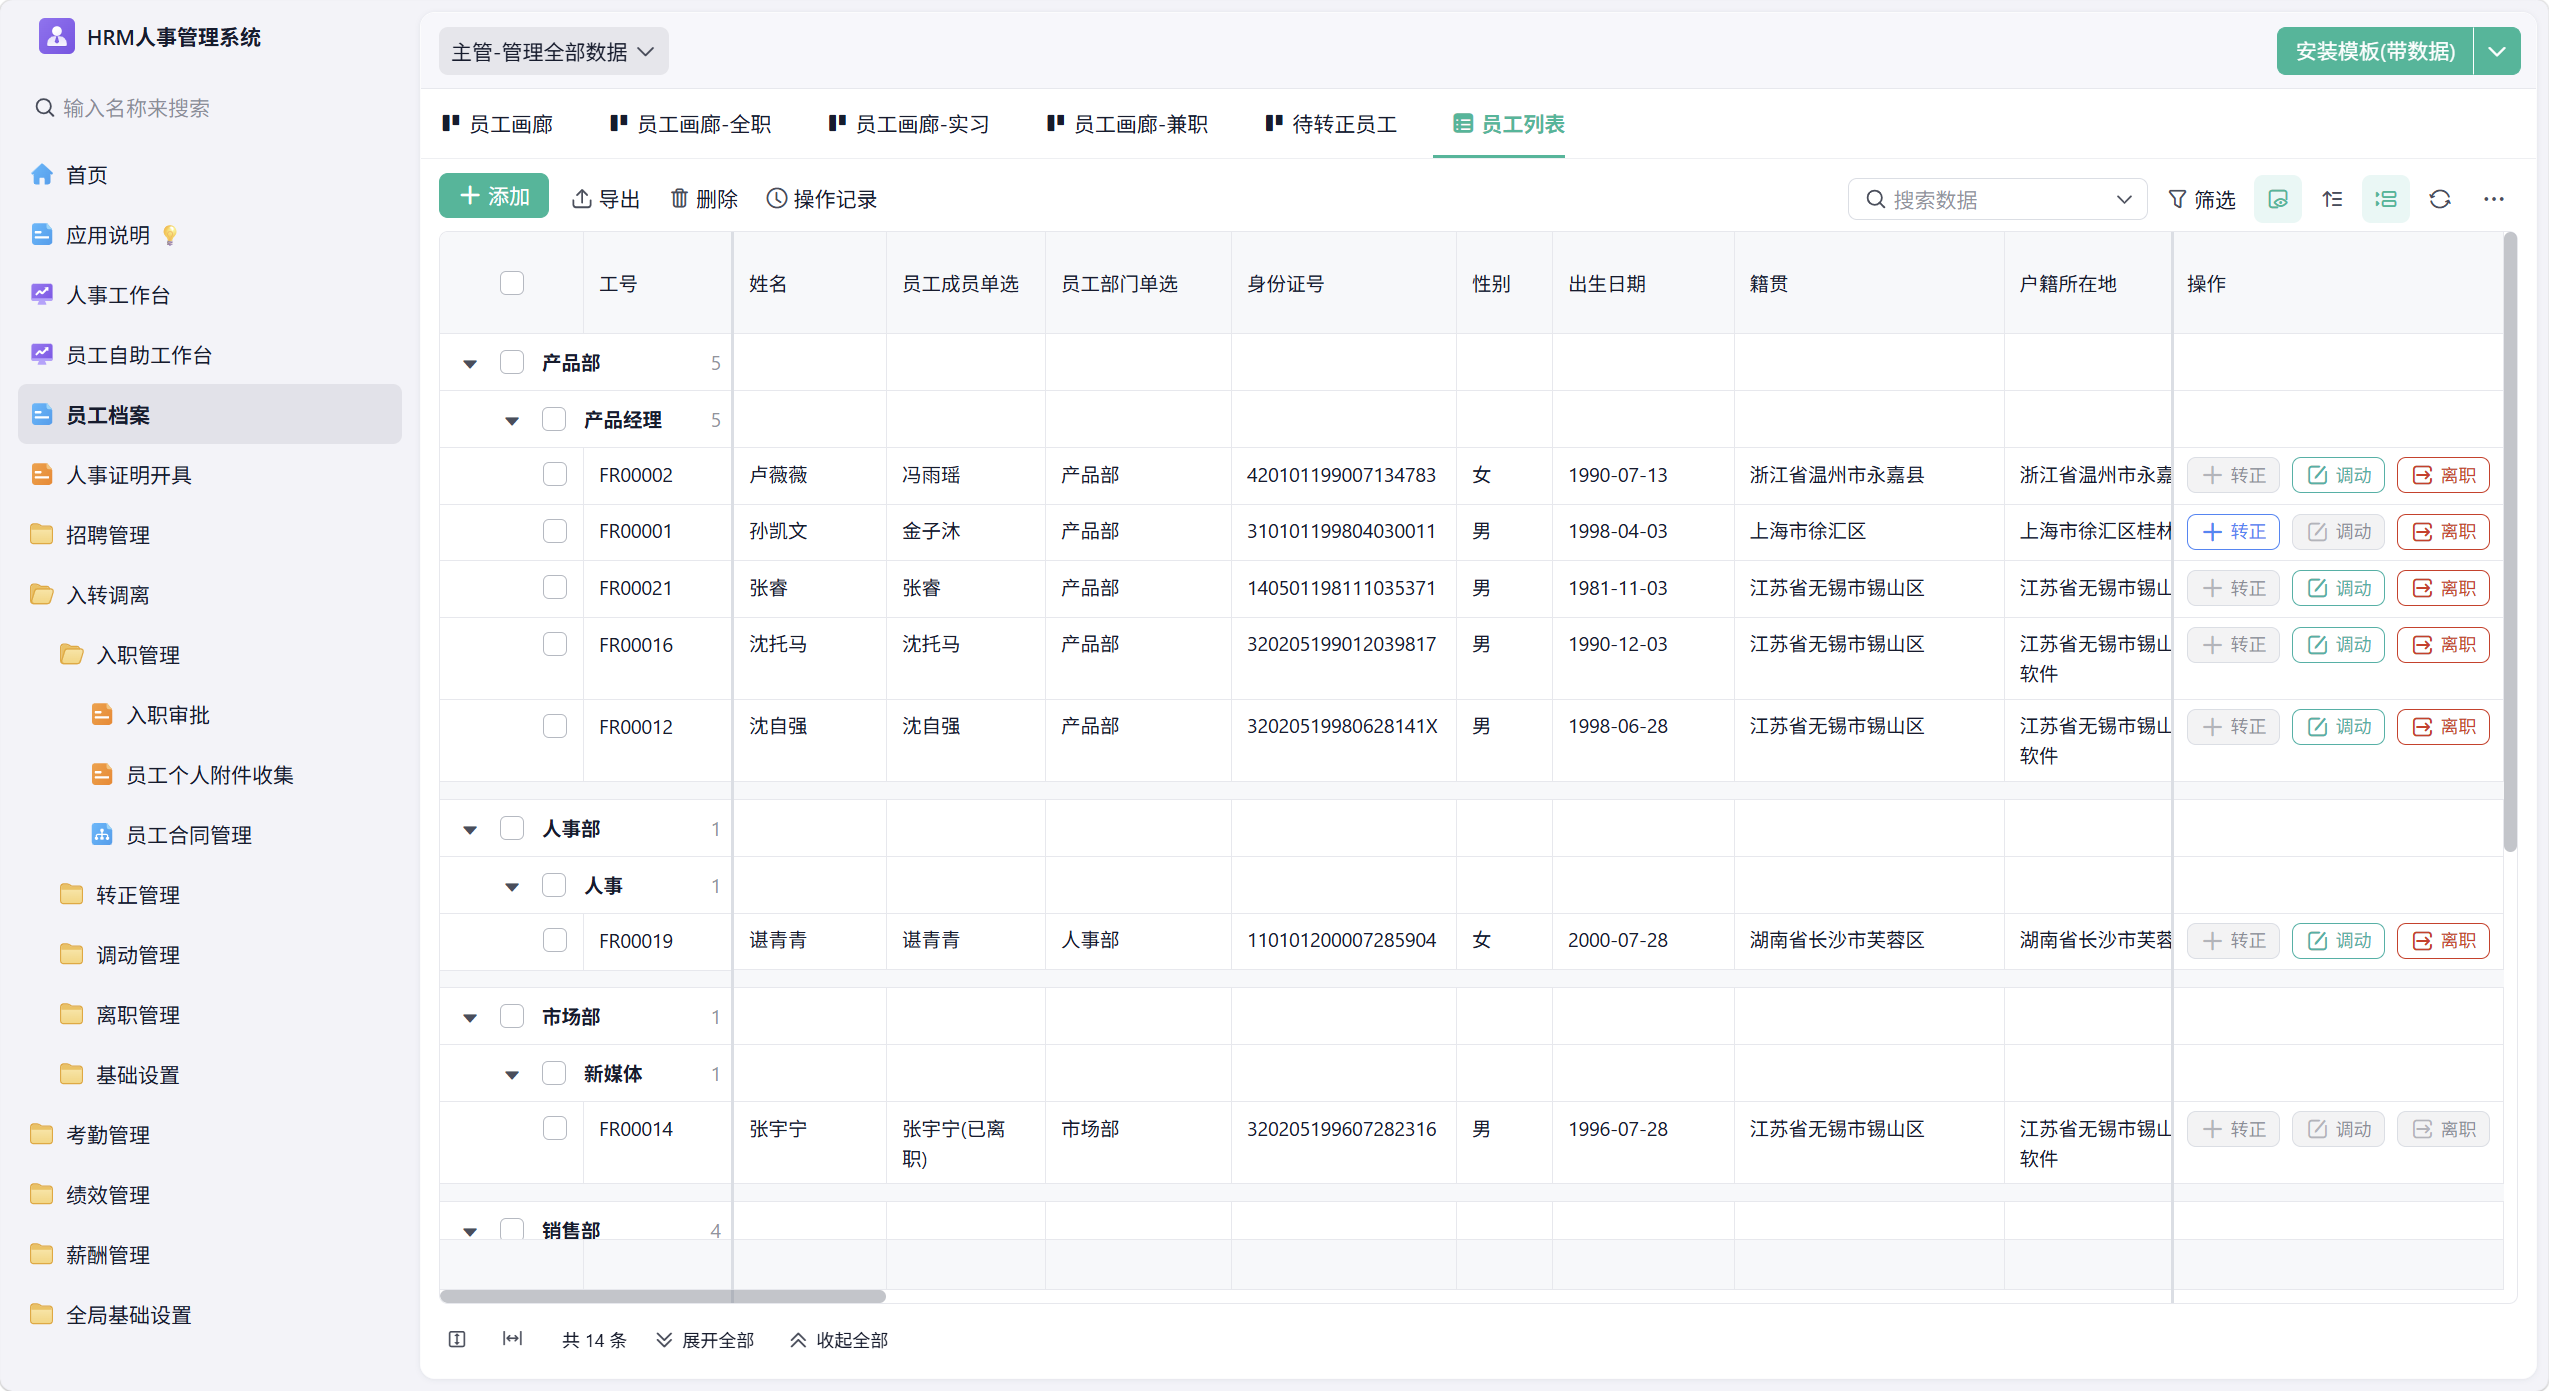Image resolution: width=2549 pixels, height=1391 pixels.
Task: Select the row checkbox for FR00019
Action: point(555,940)
